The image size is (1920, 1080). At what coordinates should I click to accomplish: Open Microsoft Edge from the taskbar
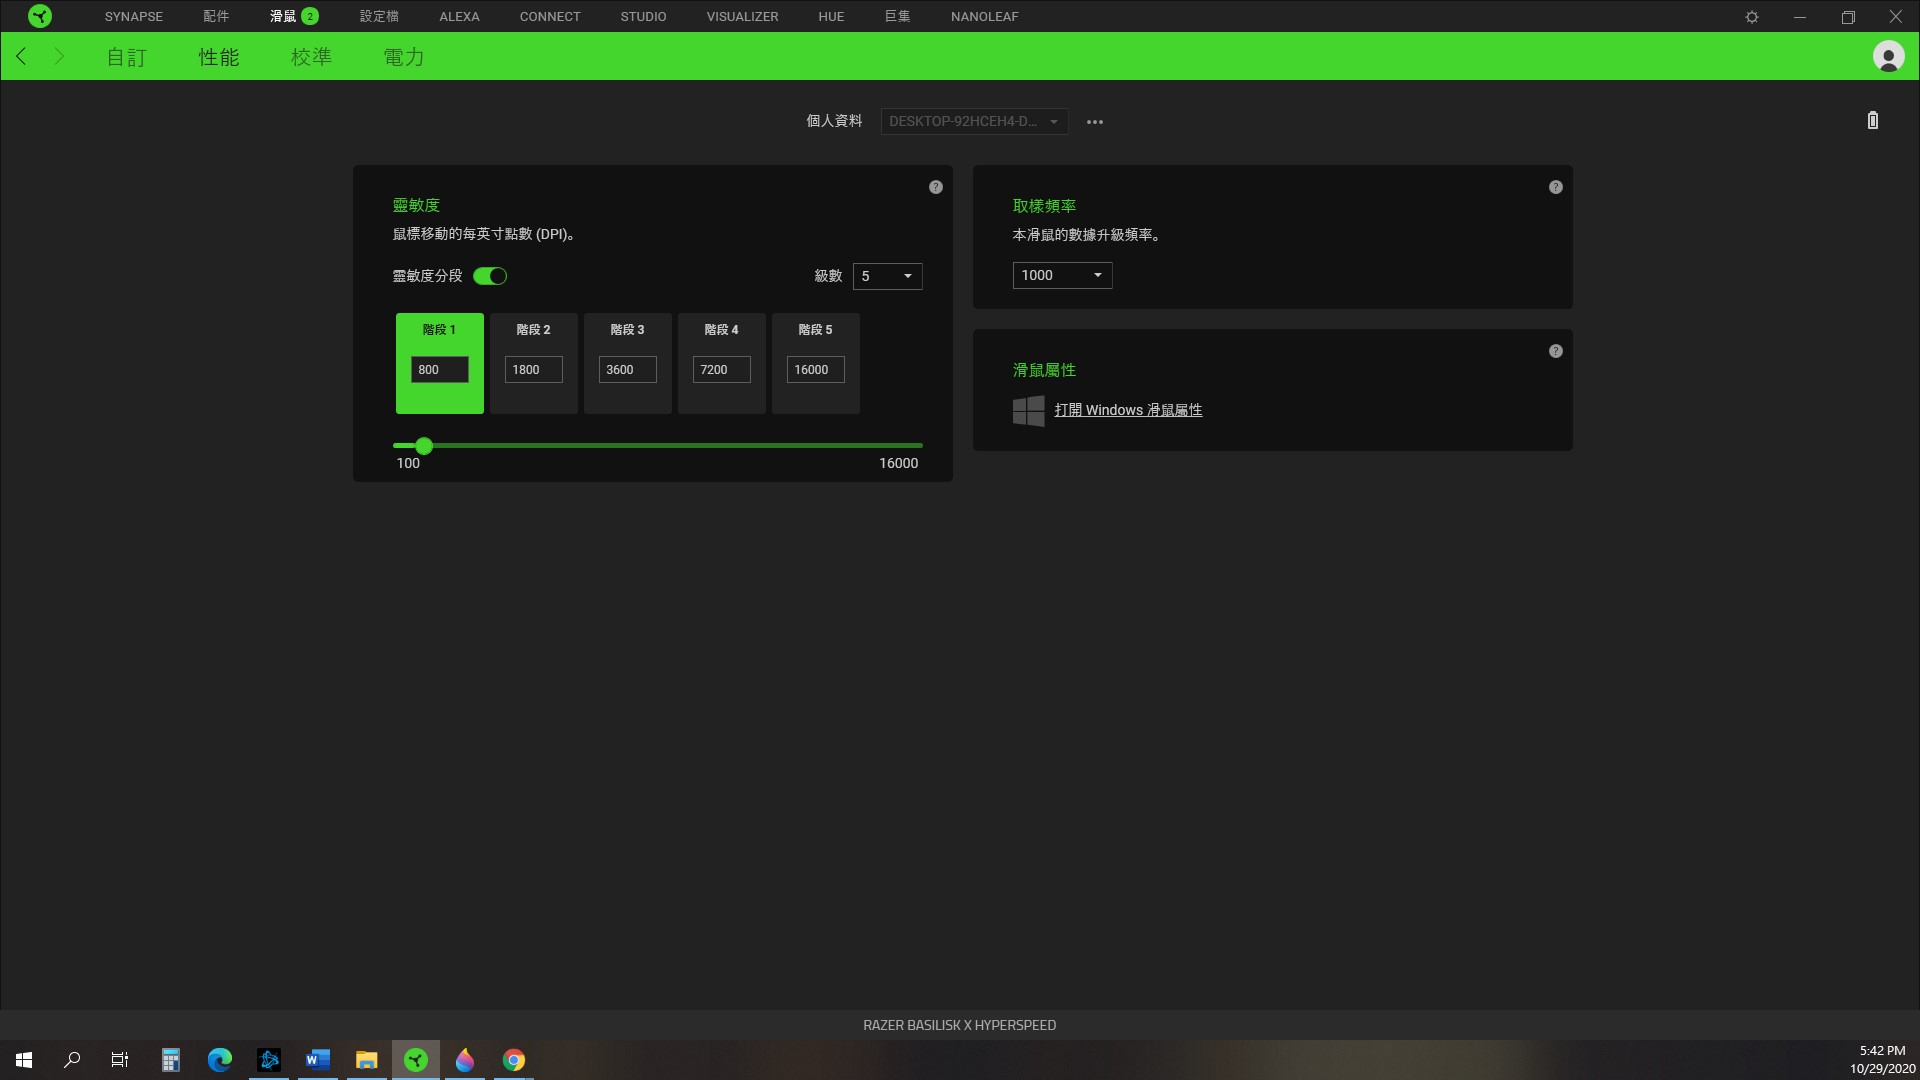(220, 1060)
